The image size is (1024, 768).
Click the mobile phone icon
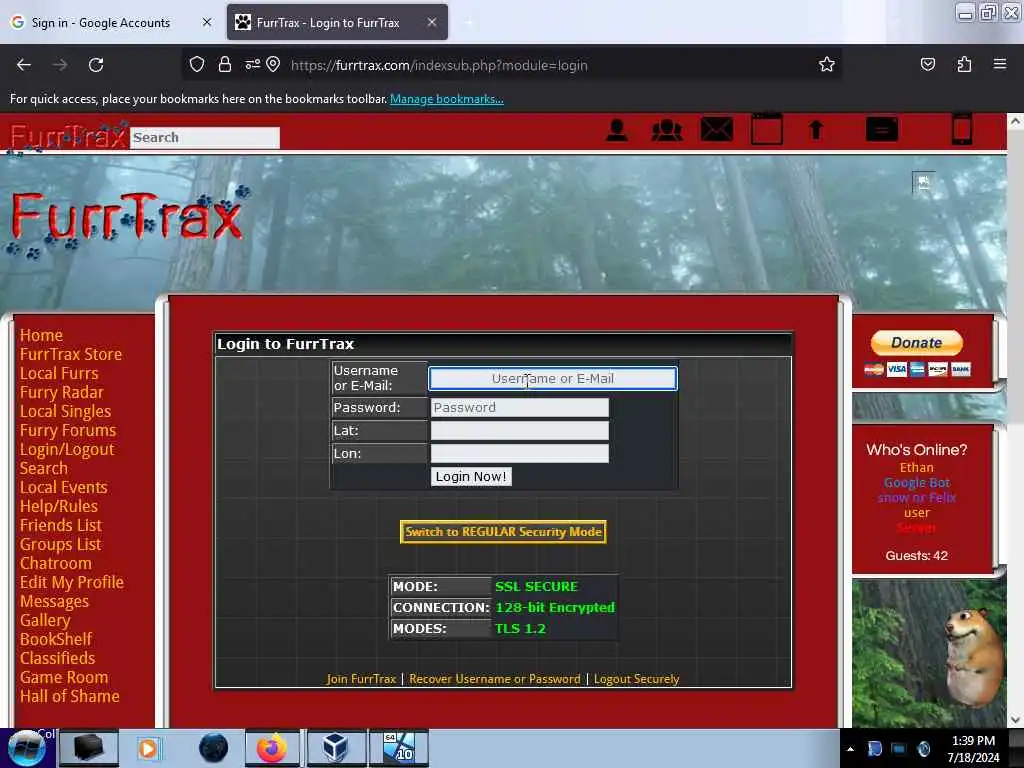coord(962,129)
